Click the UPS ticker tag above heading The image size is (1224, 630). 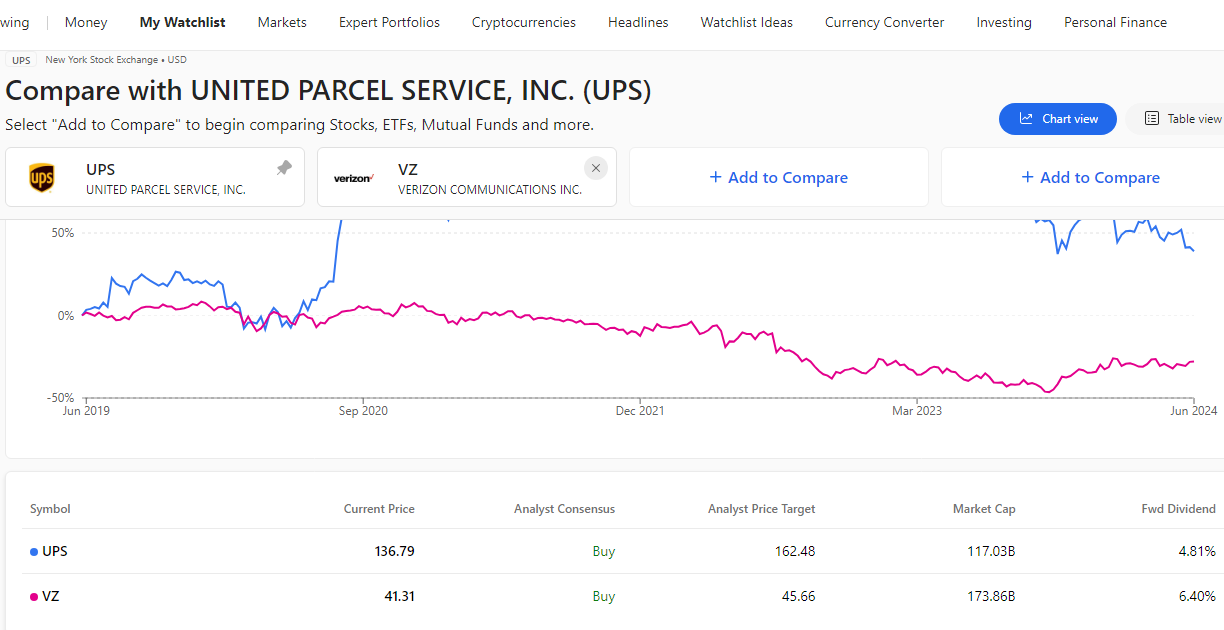[x=21, y=60]
